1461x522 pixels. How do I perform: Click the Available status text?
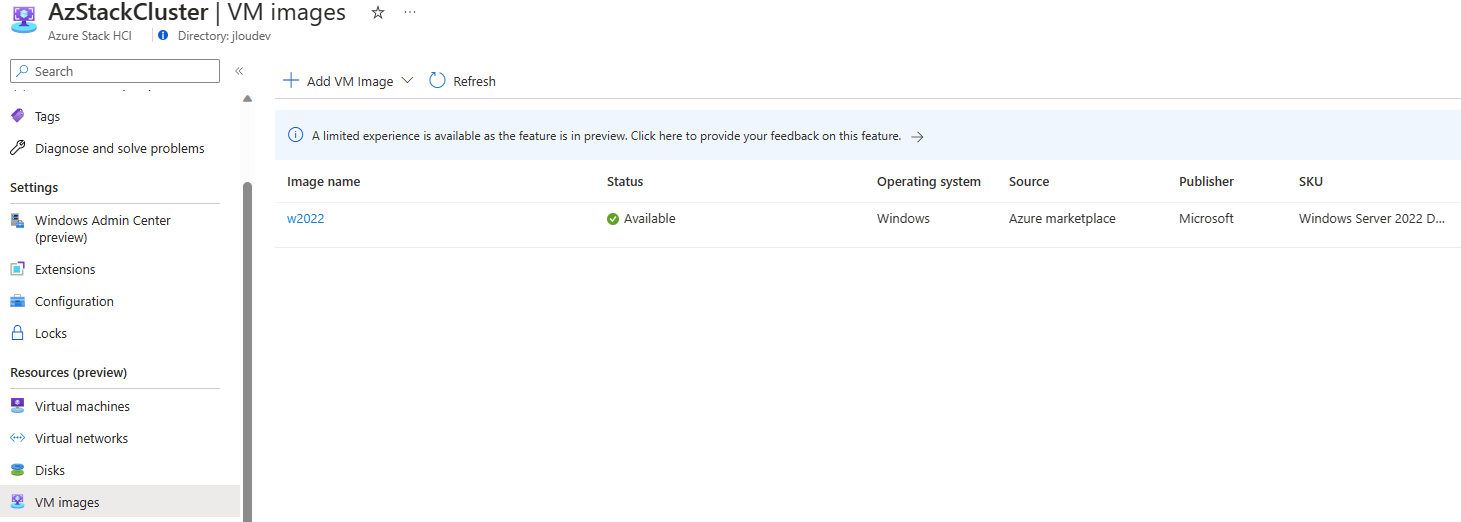tap(650, 219)
